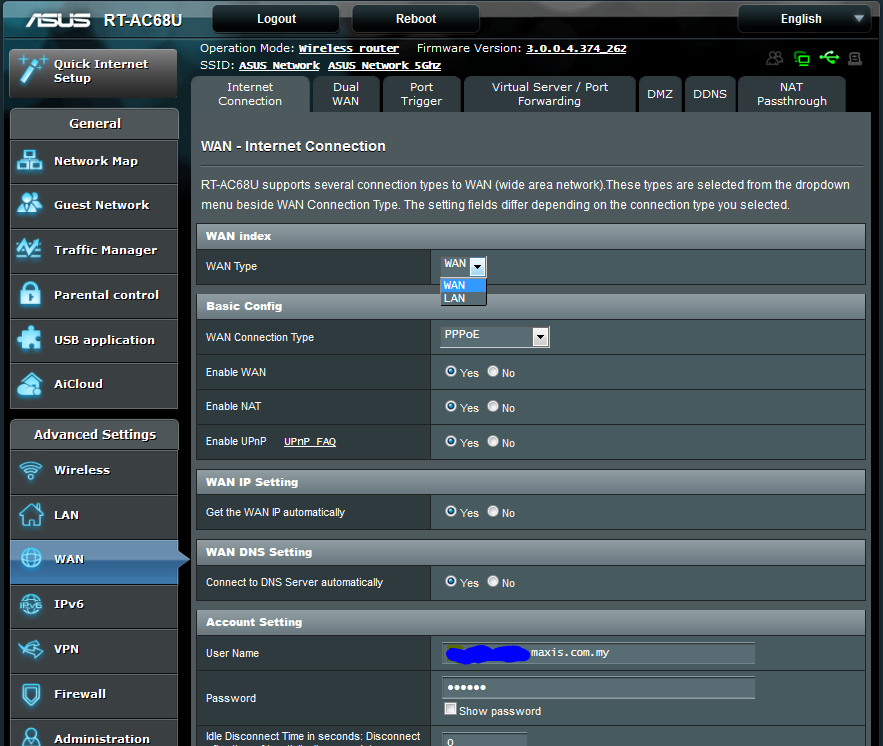883x746 pixels.
Task: Open Virtual Server / Port Forwarding tab
Action: (x=550, y=94)
